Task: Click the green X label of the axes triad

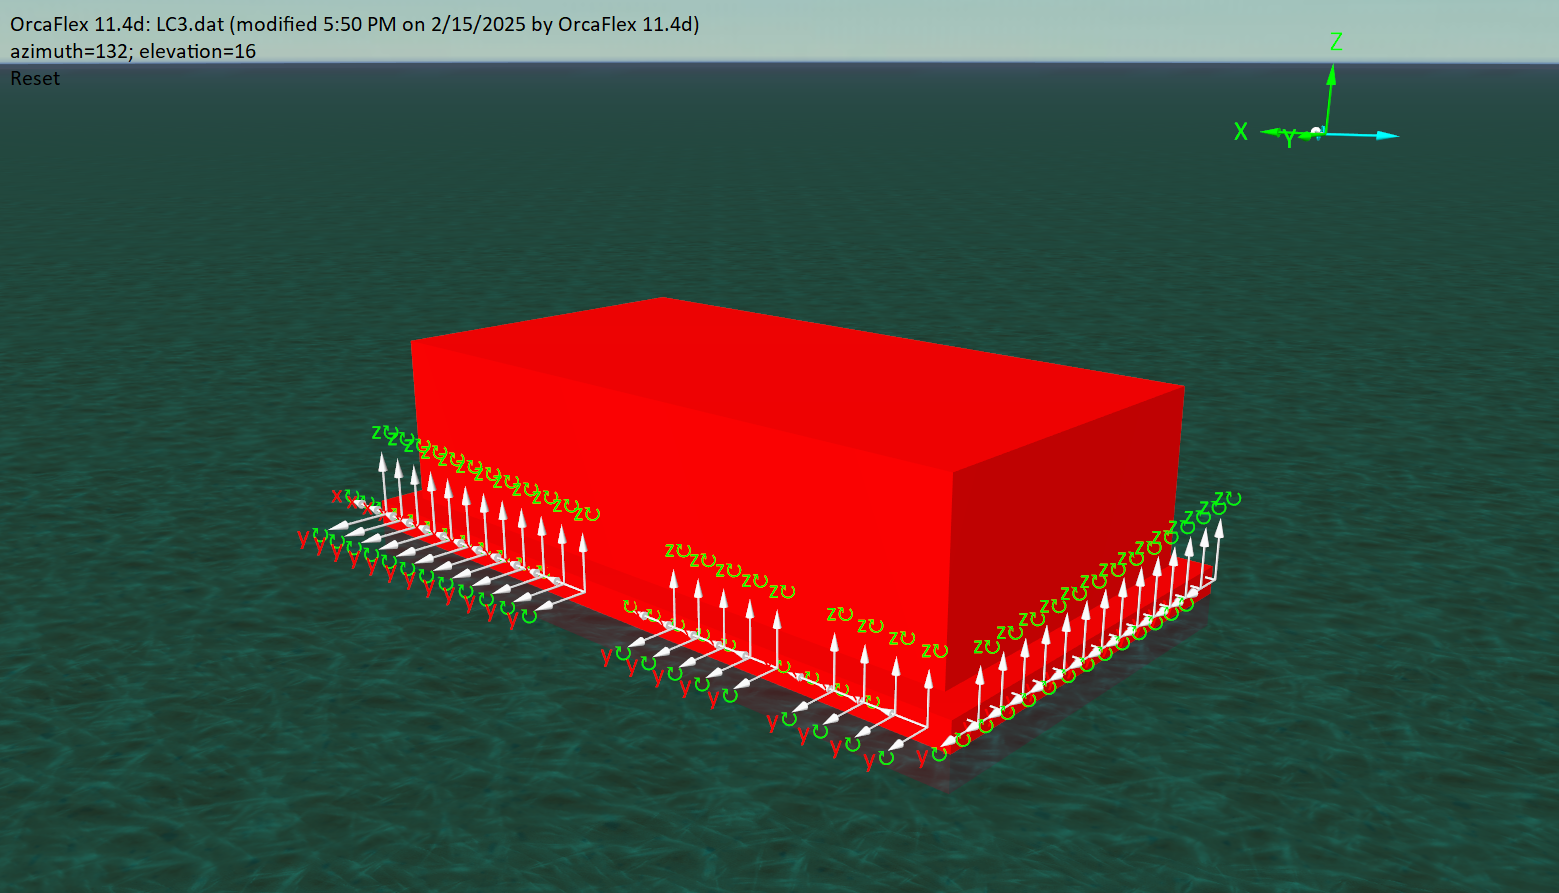Action: 1241,132
